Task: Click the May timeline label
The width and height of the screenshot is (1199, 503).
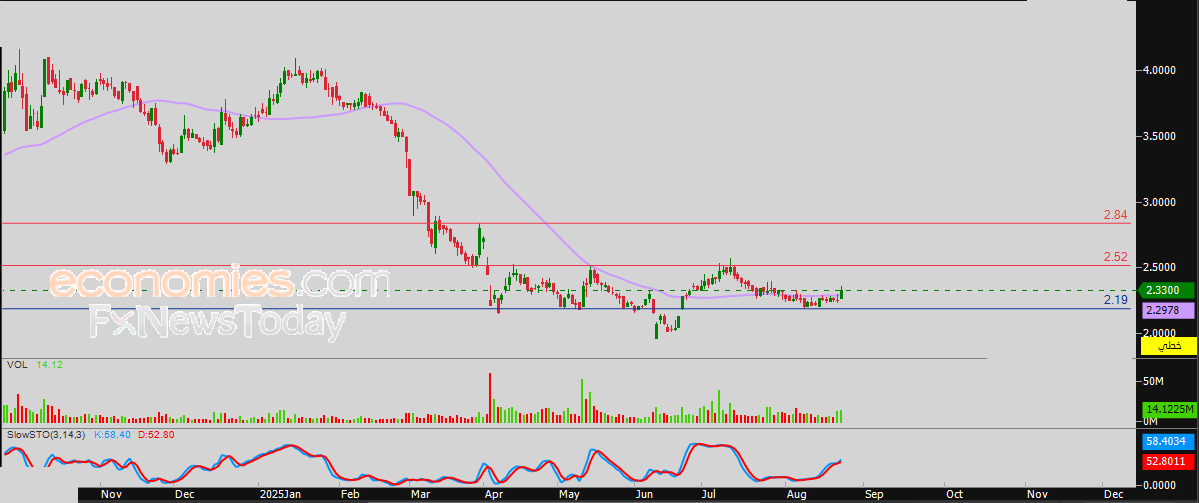Action: pos(570,495)
